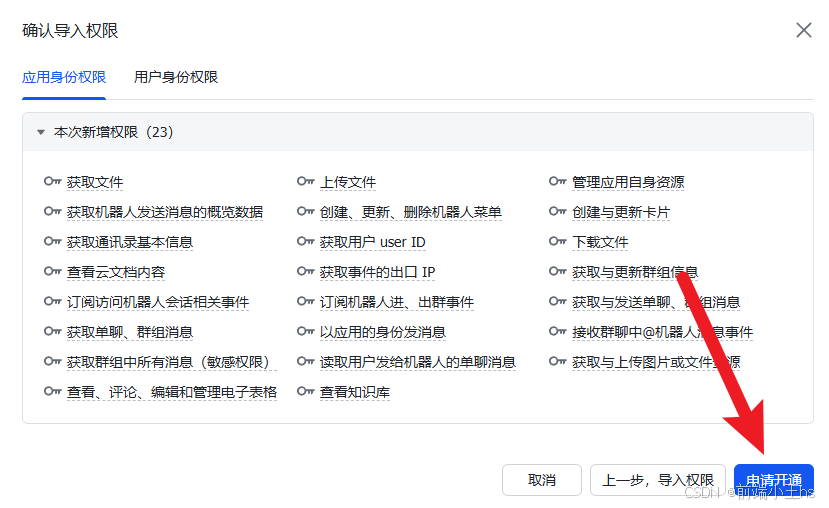Switch to 用户身份权限 tab
The image size is (829, 508).
(x=176, y=77)
